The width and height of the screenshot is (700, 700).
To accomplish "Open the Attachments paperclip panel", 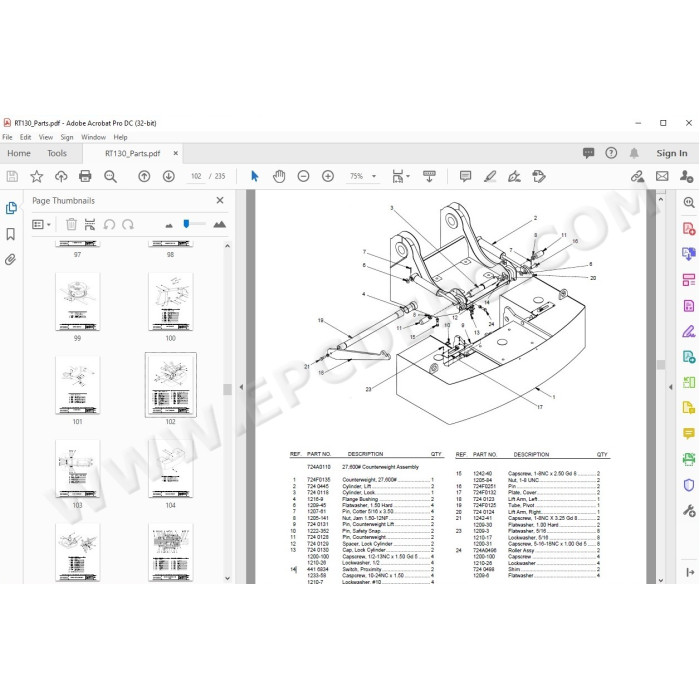I will click(x=11, y=260).
